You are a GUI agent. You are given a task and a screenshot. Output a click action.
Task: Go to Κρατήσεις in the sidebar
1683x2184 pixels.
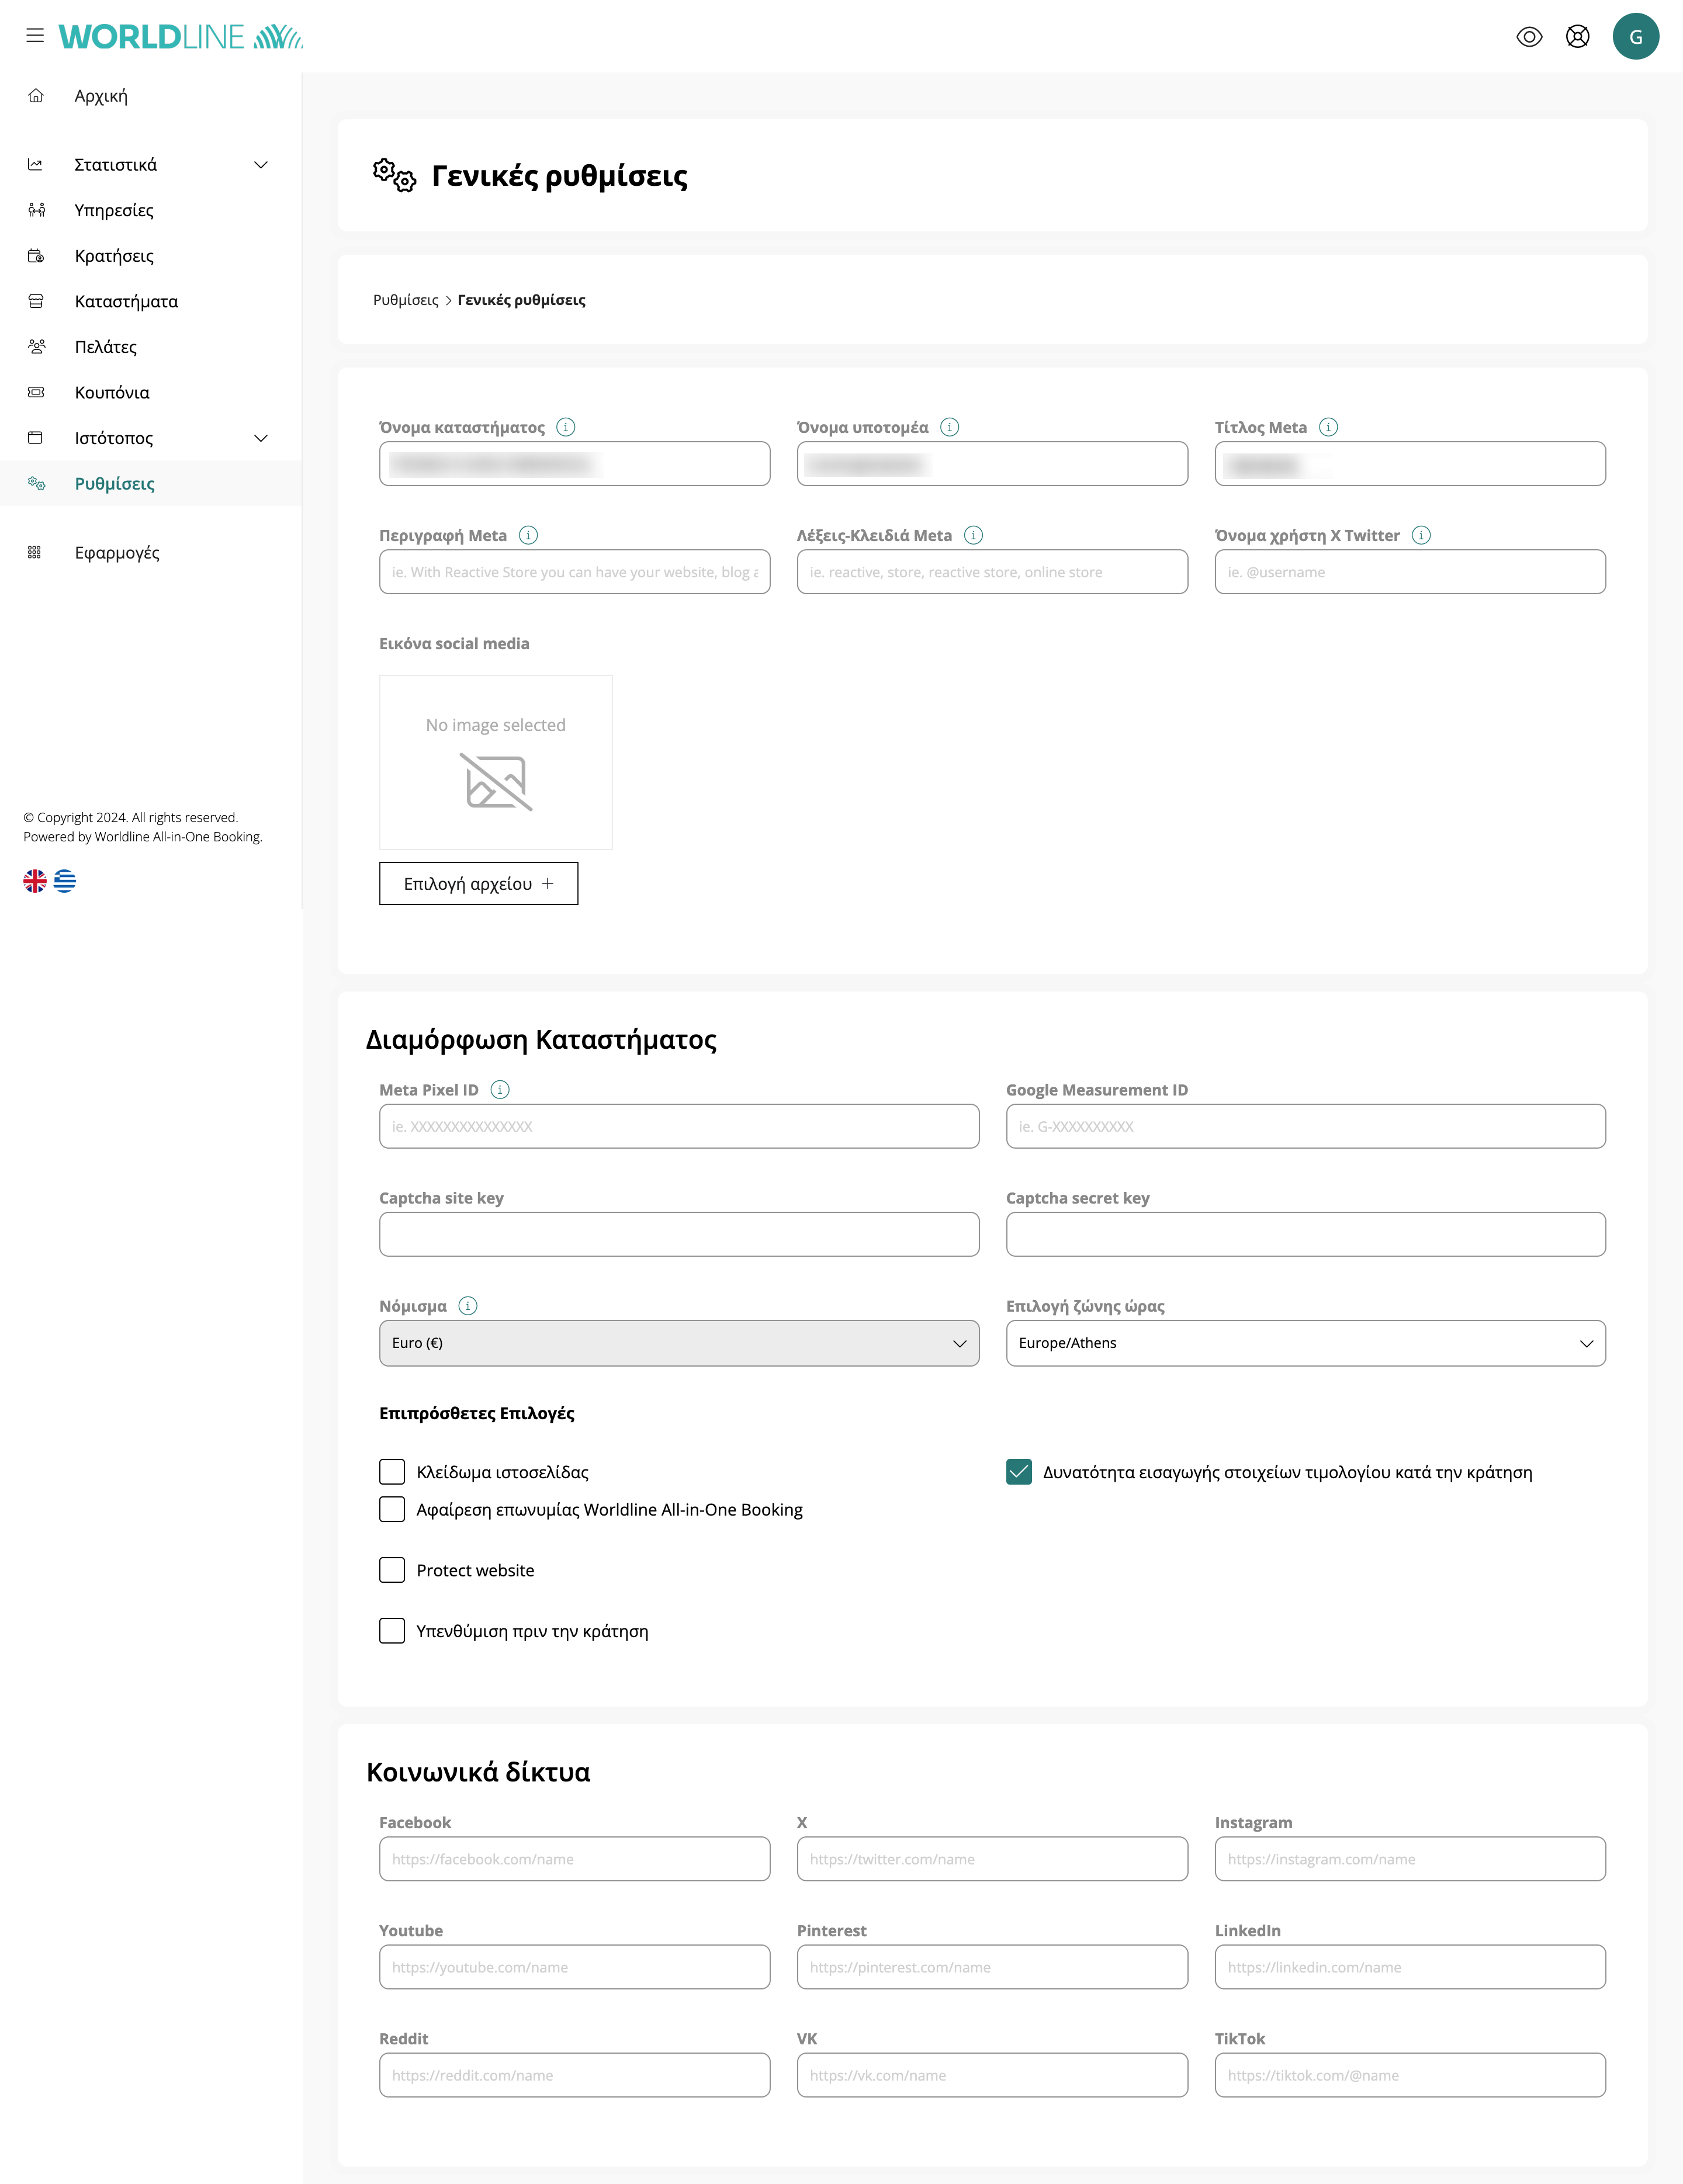pos(114,256)
